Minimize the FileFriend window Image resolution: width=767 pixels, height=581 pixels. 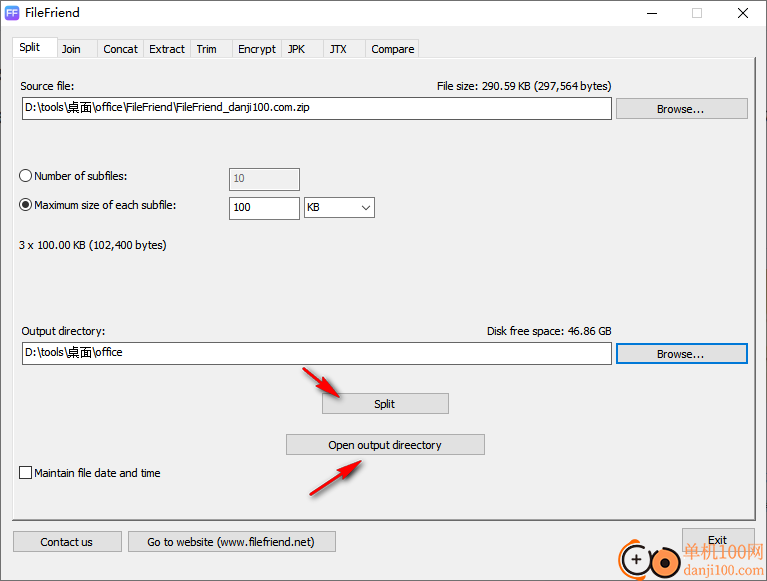pyautogui.click(x=652, y=13)
